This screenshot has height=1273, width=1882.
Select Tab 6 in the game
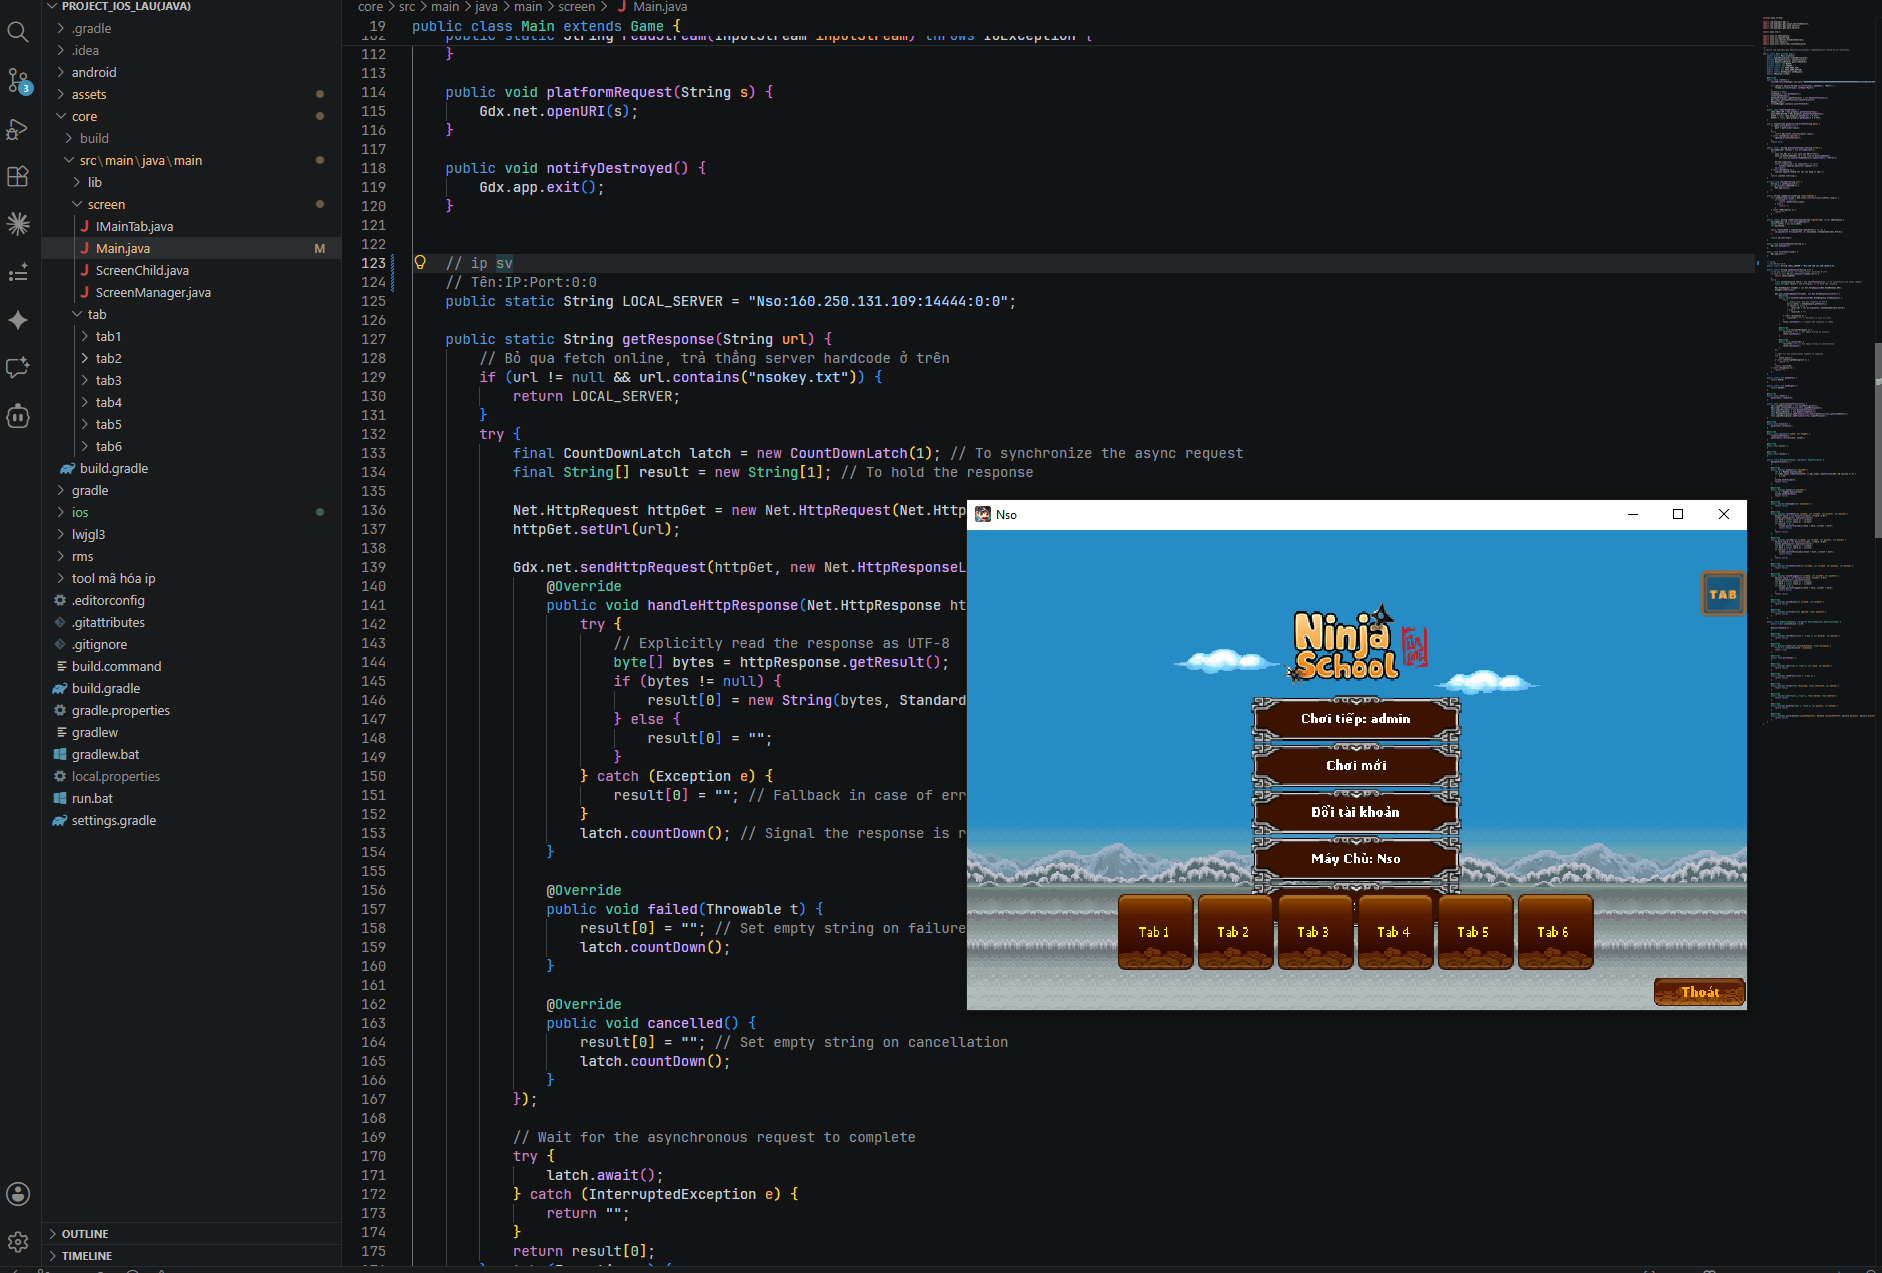tap(1554, 932)
